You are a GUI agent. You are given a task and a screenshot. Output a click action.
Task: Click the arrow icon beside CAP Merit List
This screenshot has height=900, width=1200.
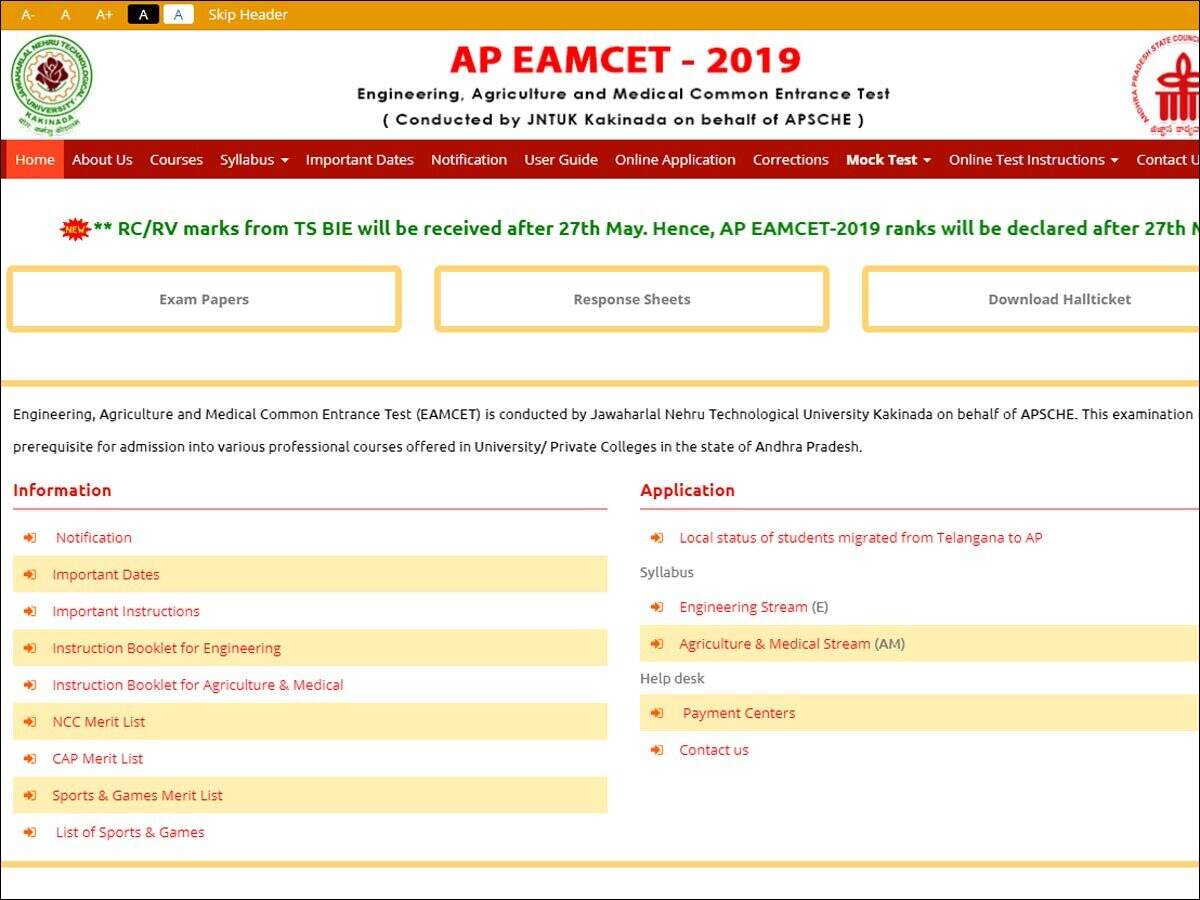pos(30,759)
